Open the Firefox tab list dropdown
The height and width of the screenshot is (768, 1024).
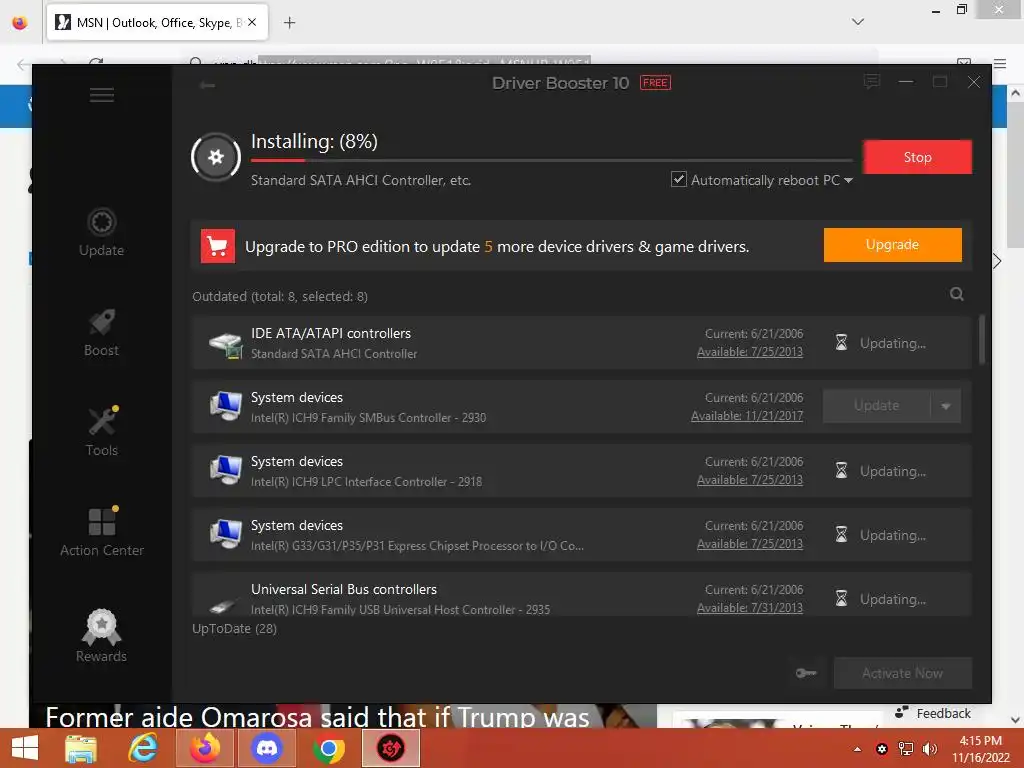[858, 22]
